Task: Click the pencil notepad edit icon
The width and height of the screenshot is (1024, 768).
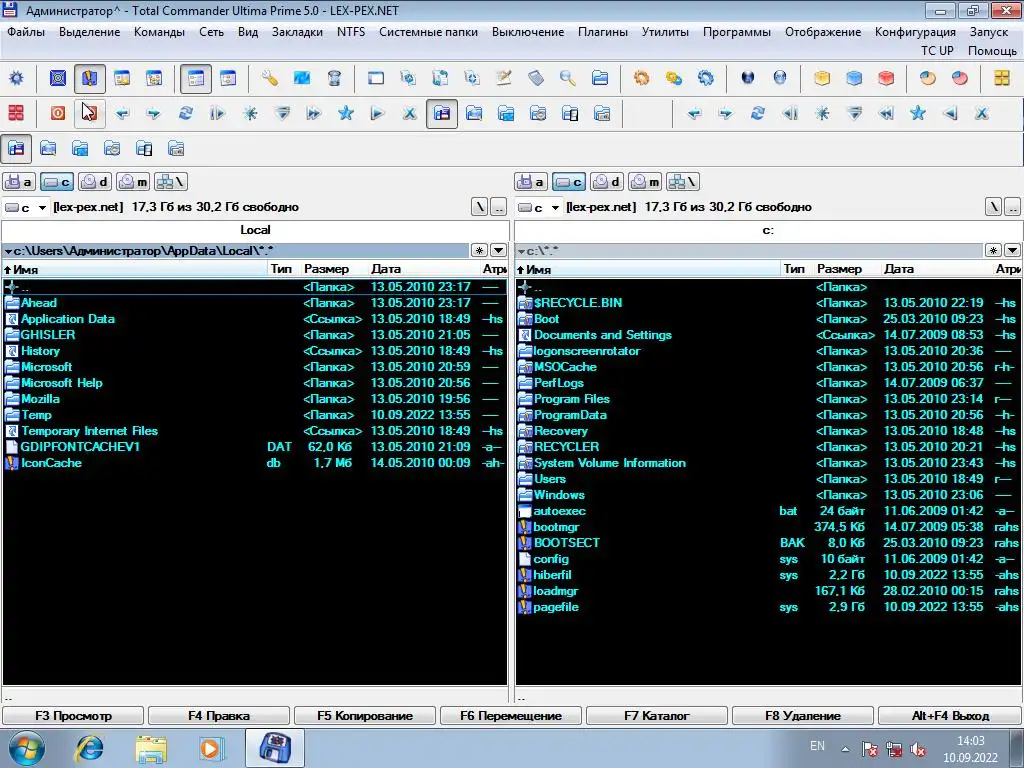Action: click(504, 79)
